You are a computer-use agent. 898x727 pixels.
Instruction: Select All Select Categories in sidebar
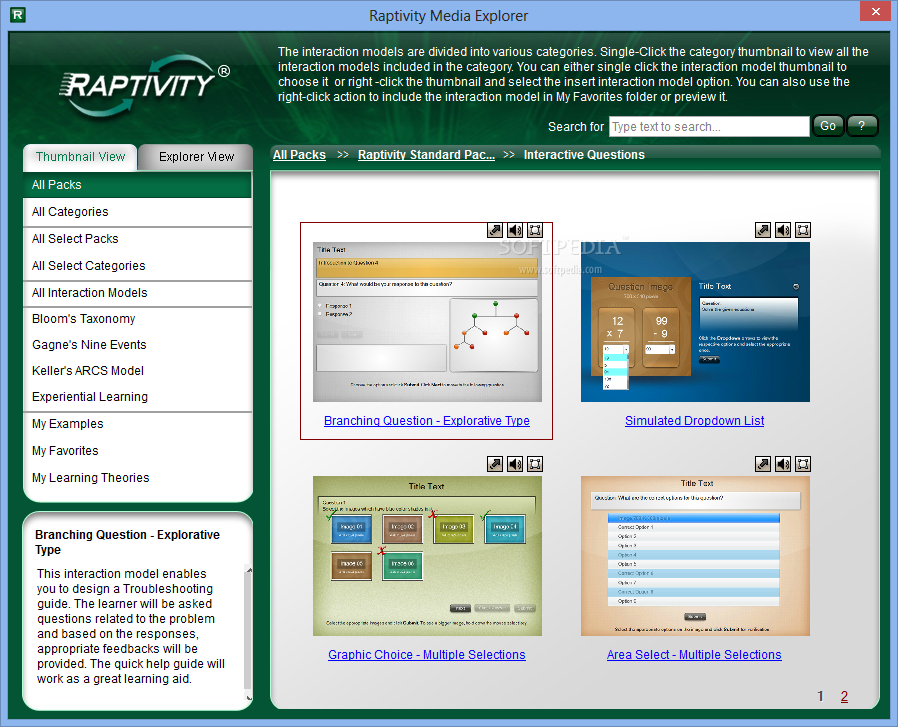(x=137, y=266)
